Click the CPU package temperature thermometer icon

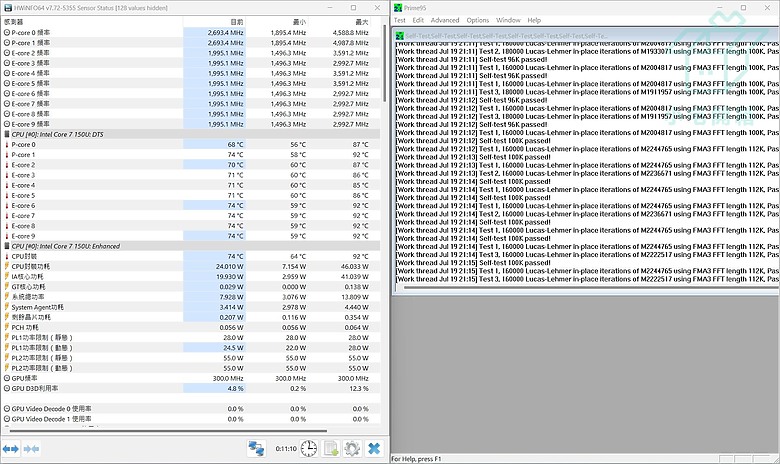click(x=7, y=256)
